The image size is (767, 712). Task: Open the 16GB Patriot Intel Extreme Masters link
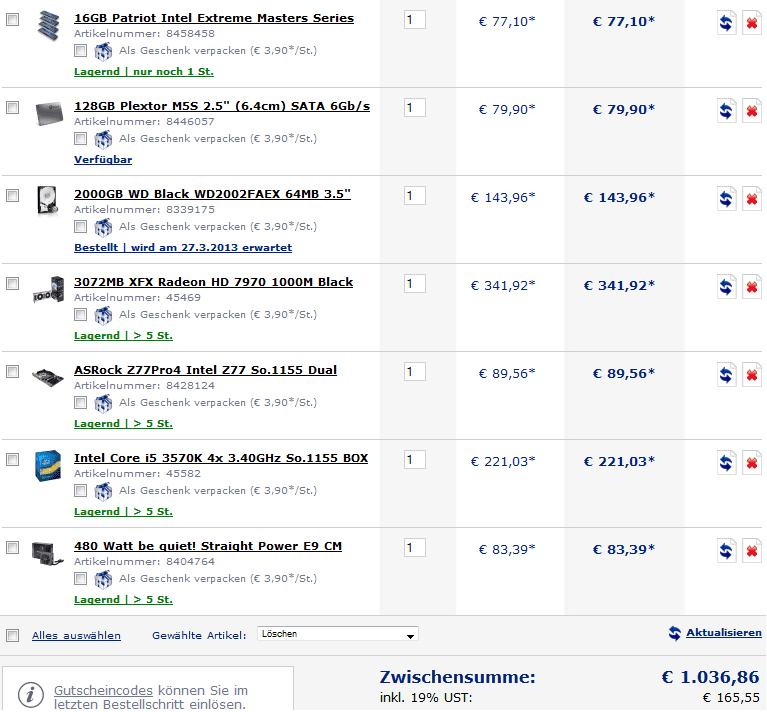214,18
